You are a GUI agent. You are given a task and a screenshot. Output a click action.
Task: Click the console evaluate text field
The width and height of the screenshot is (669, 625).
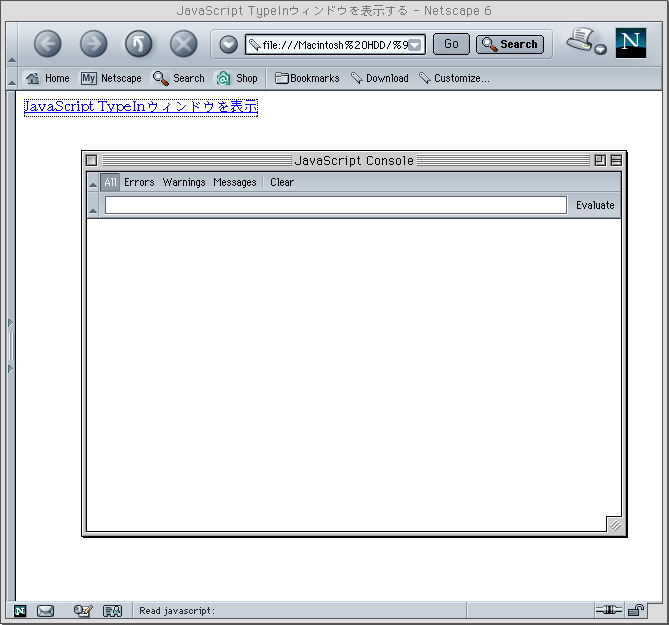point(336,205)
